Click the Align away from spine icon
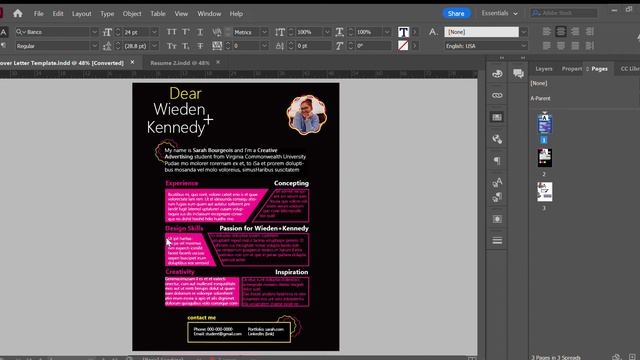This screenshot has width=640, height=360. pos(590,46)
